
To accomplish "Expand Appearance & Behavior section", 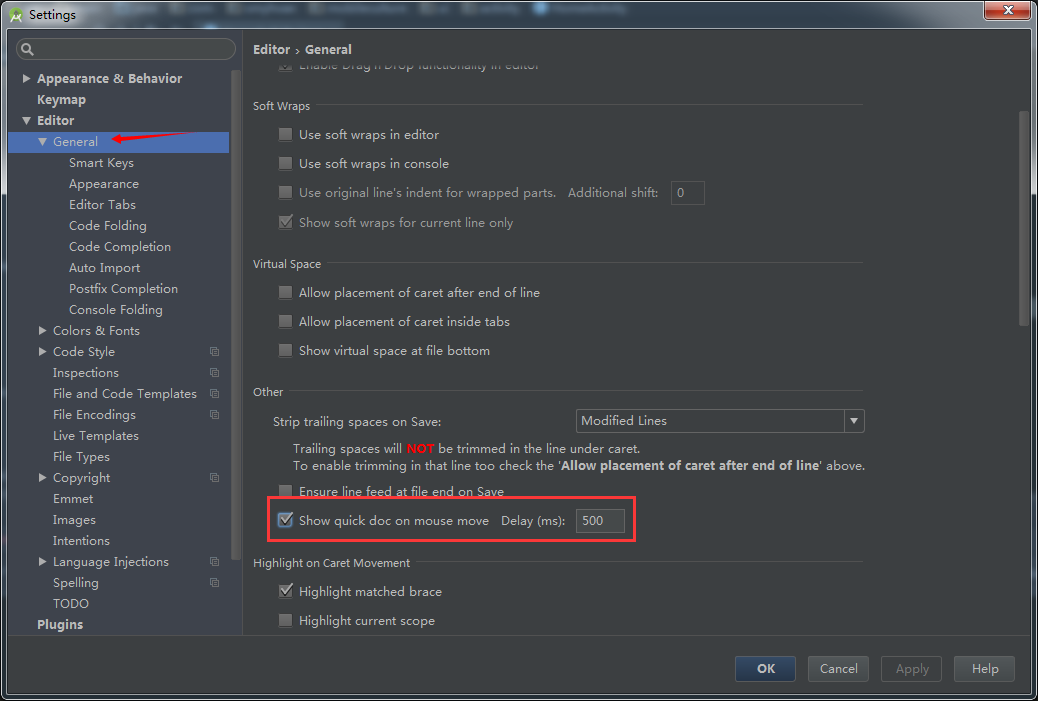I will (x=26, y=78).
